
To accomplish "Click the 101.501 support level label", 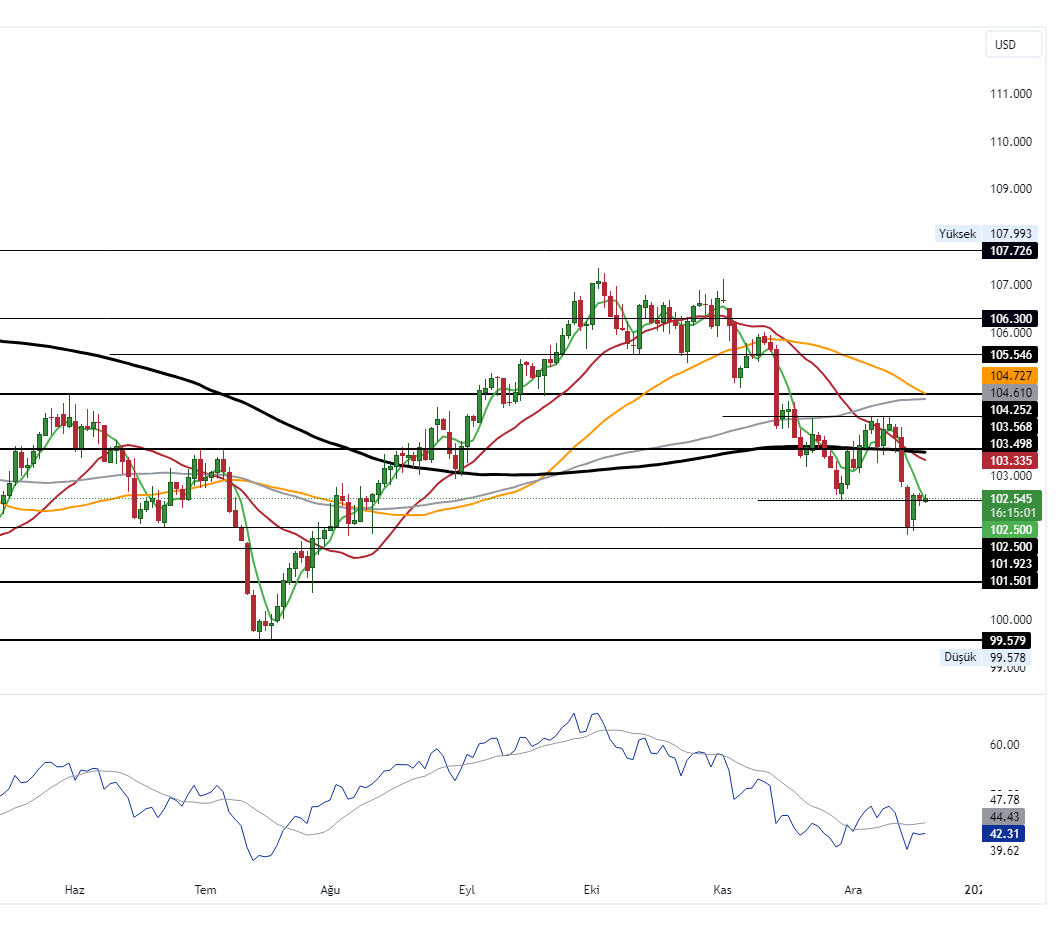I will pos(1010,581).
